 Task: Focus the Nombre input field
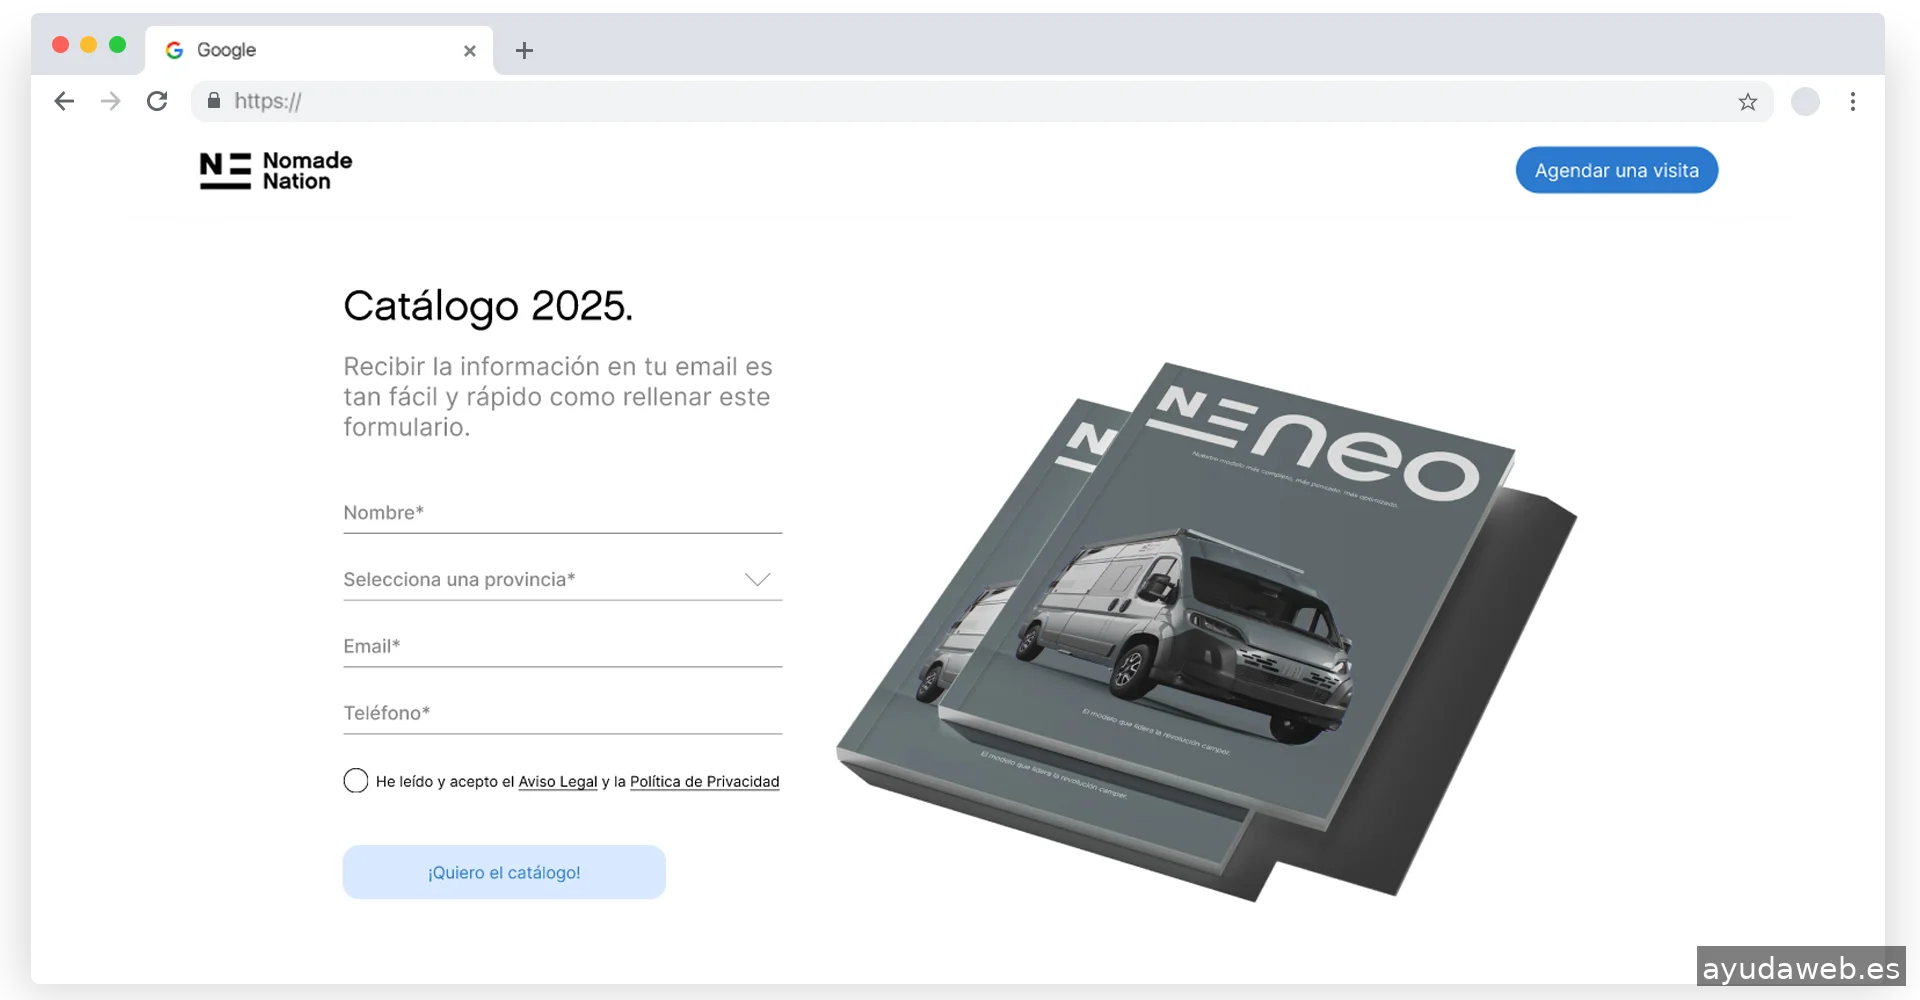[562, 513]
